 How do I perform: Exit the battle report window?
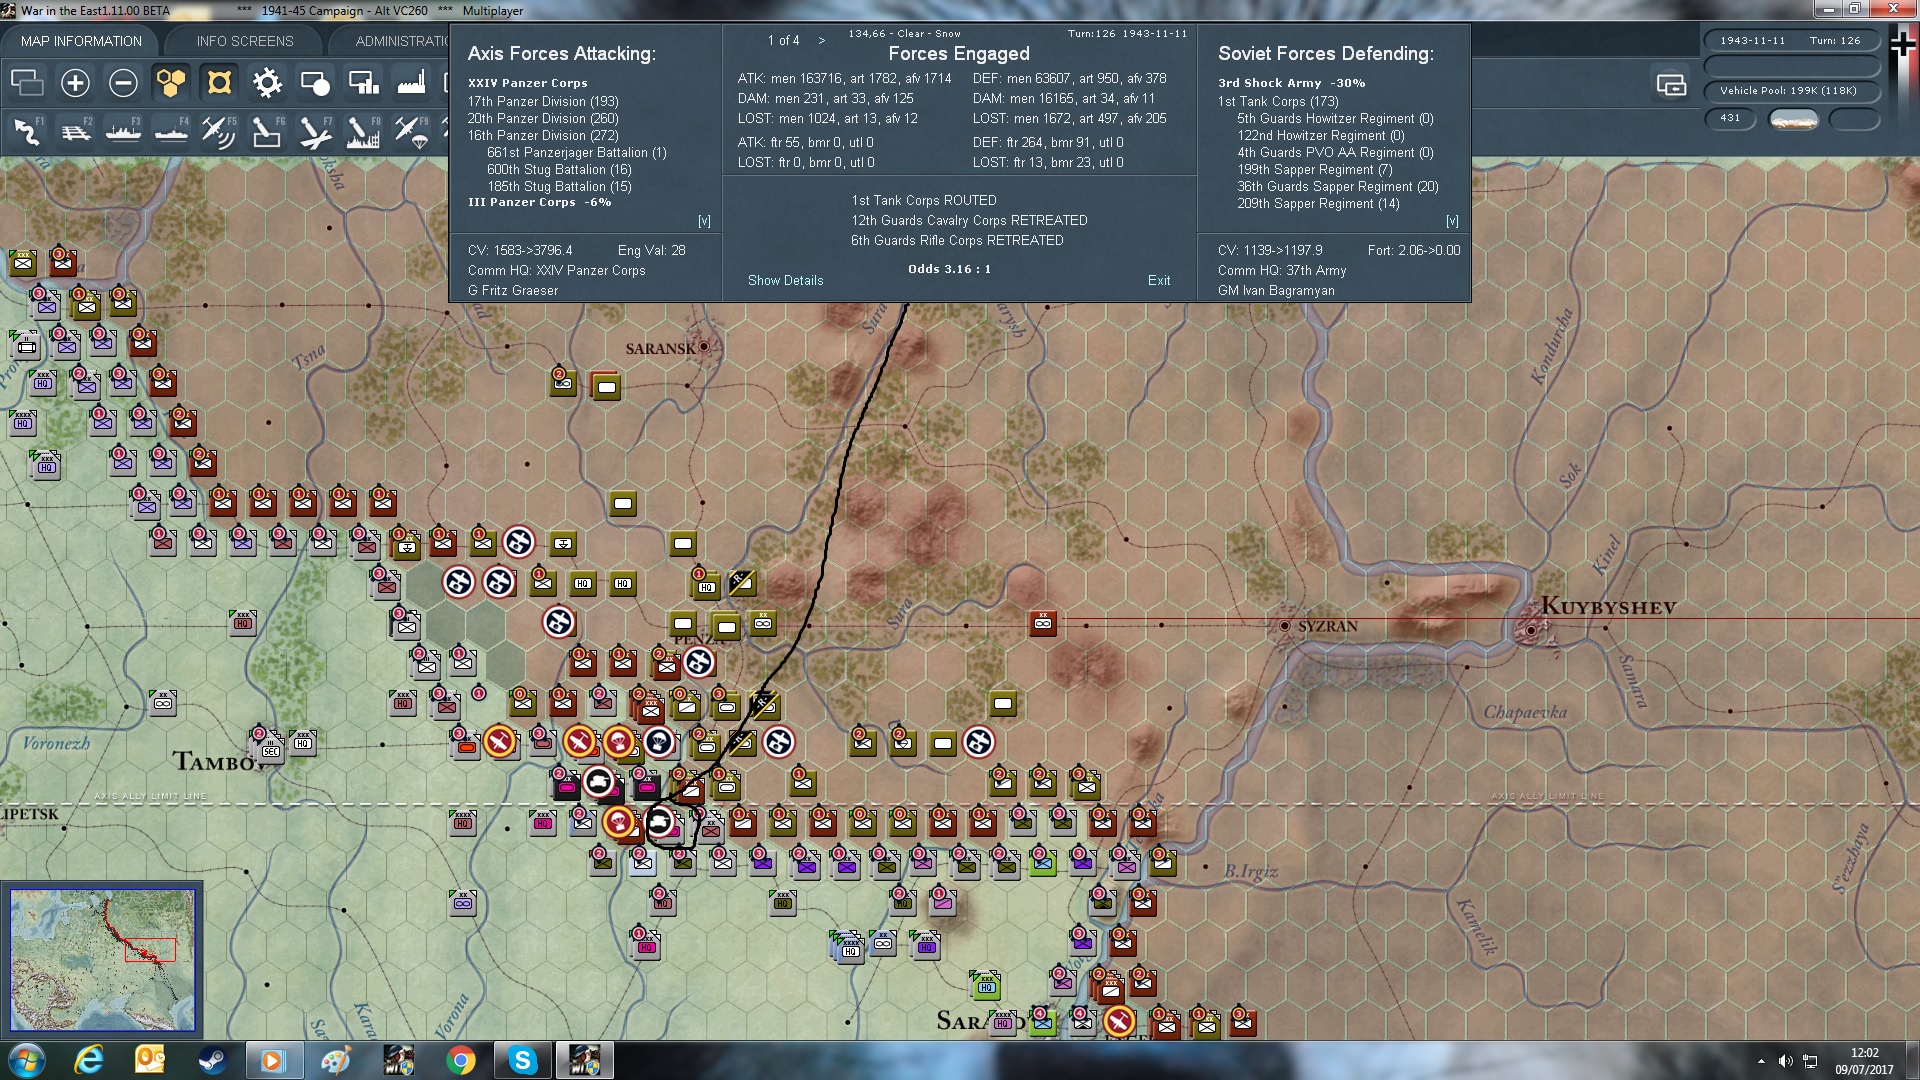[1159, 280]
